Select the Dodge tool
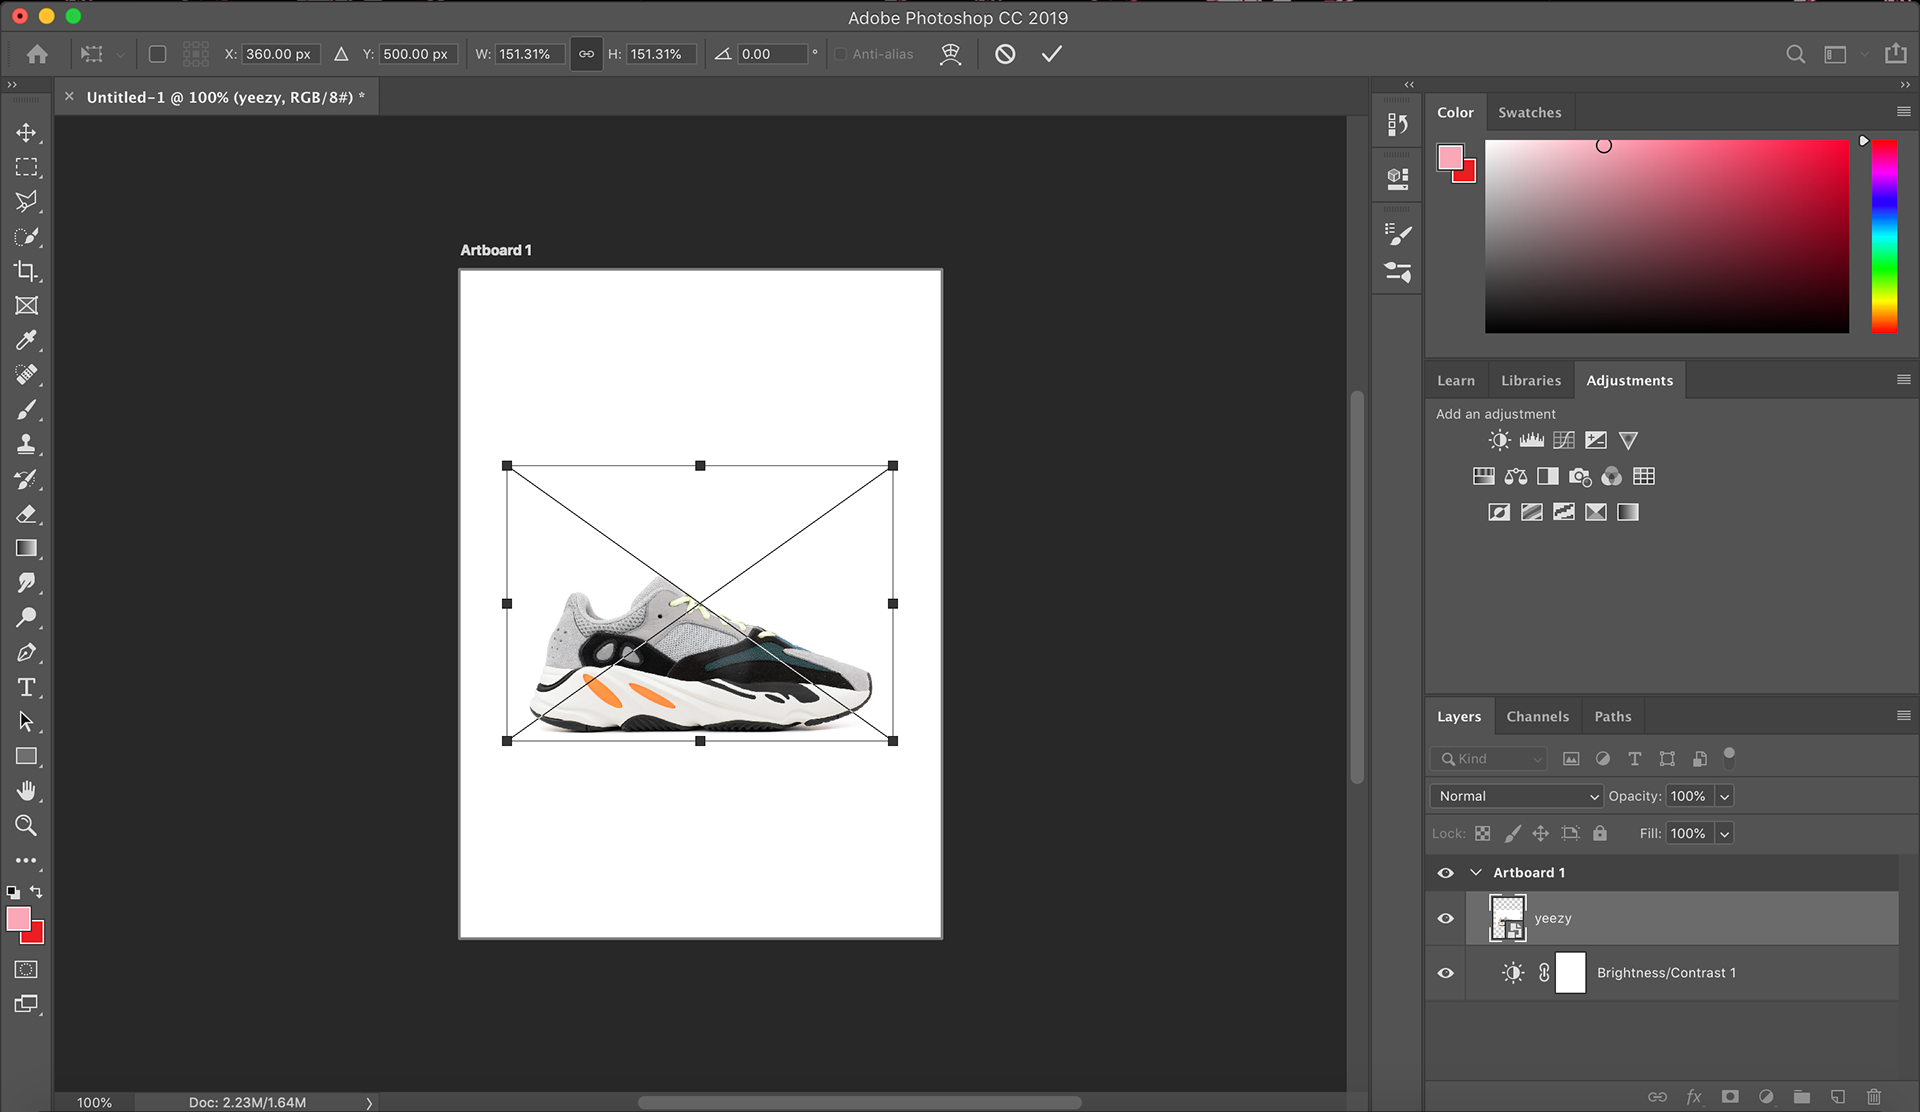Image resolution: width=1920 pixels, height=1112 pixels. (x=26, y=617)
